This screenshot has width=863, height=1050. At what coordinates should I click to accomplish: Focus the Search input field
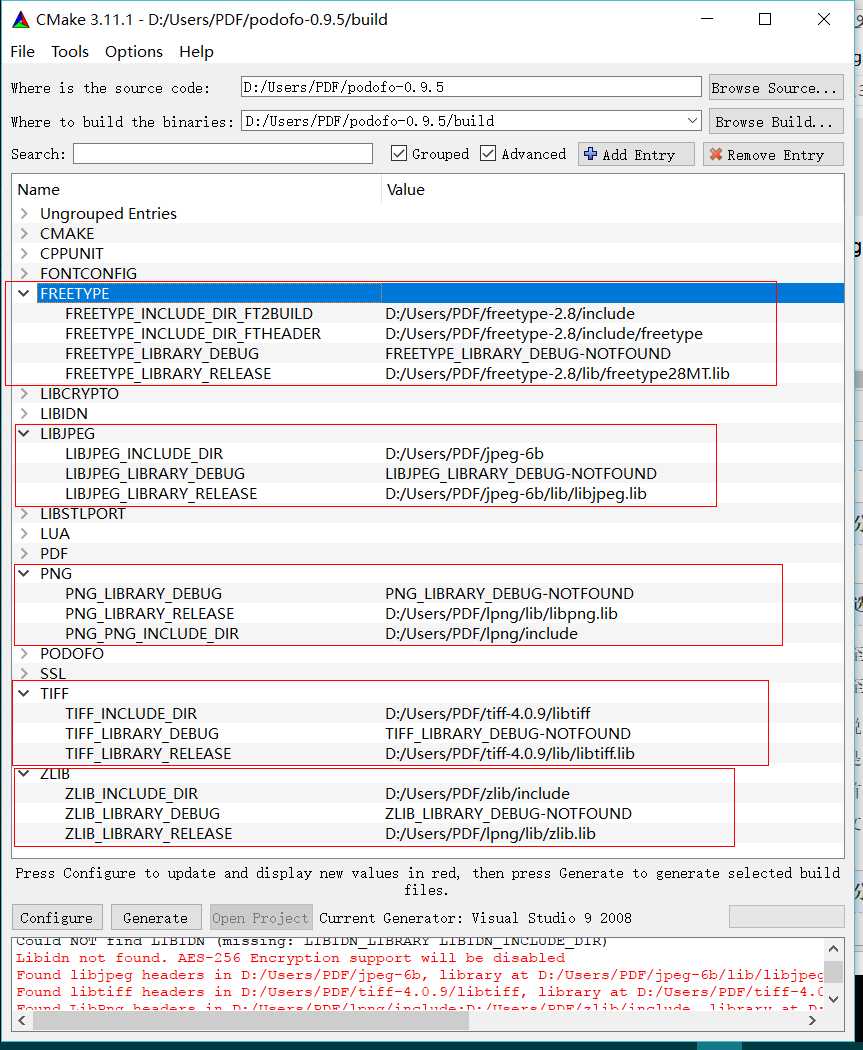[x=223, y=153]
